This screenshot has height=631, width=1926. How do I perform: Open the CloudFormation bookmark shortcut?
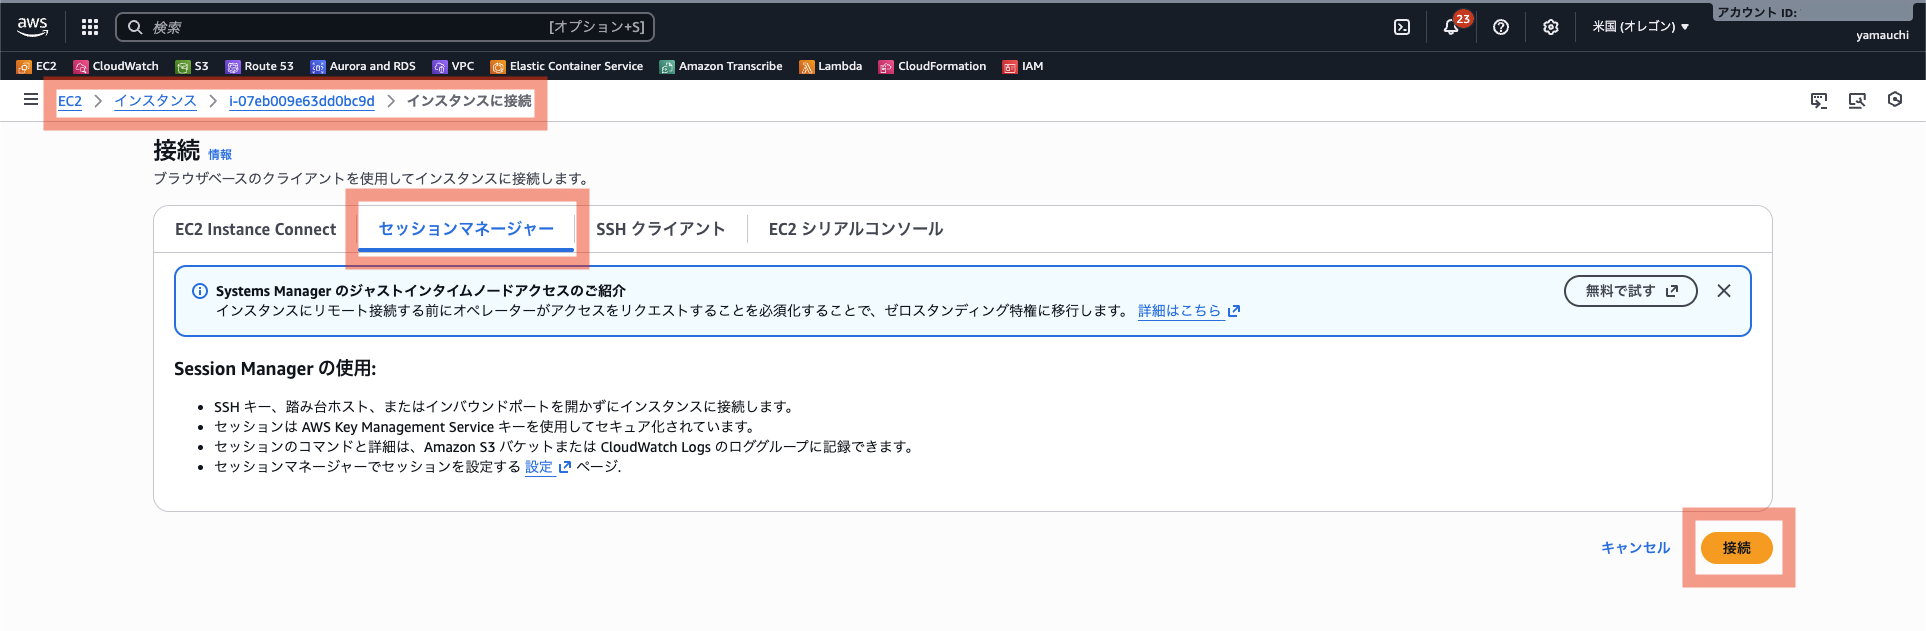[x=932, y=66]
